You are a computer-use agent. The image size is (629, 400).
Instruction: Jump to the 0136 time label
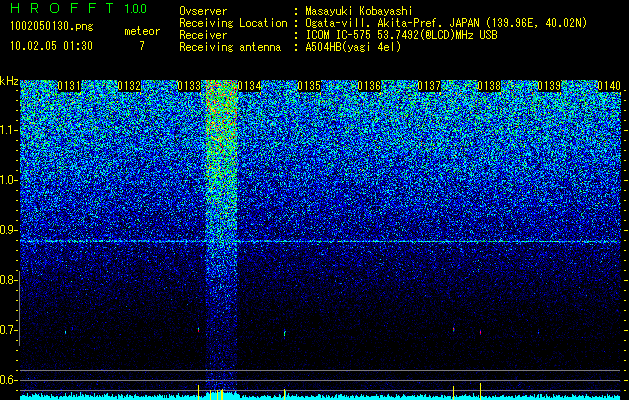[x=369, y=86]
